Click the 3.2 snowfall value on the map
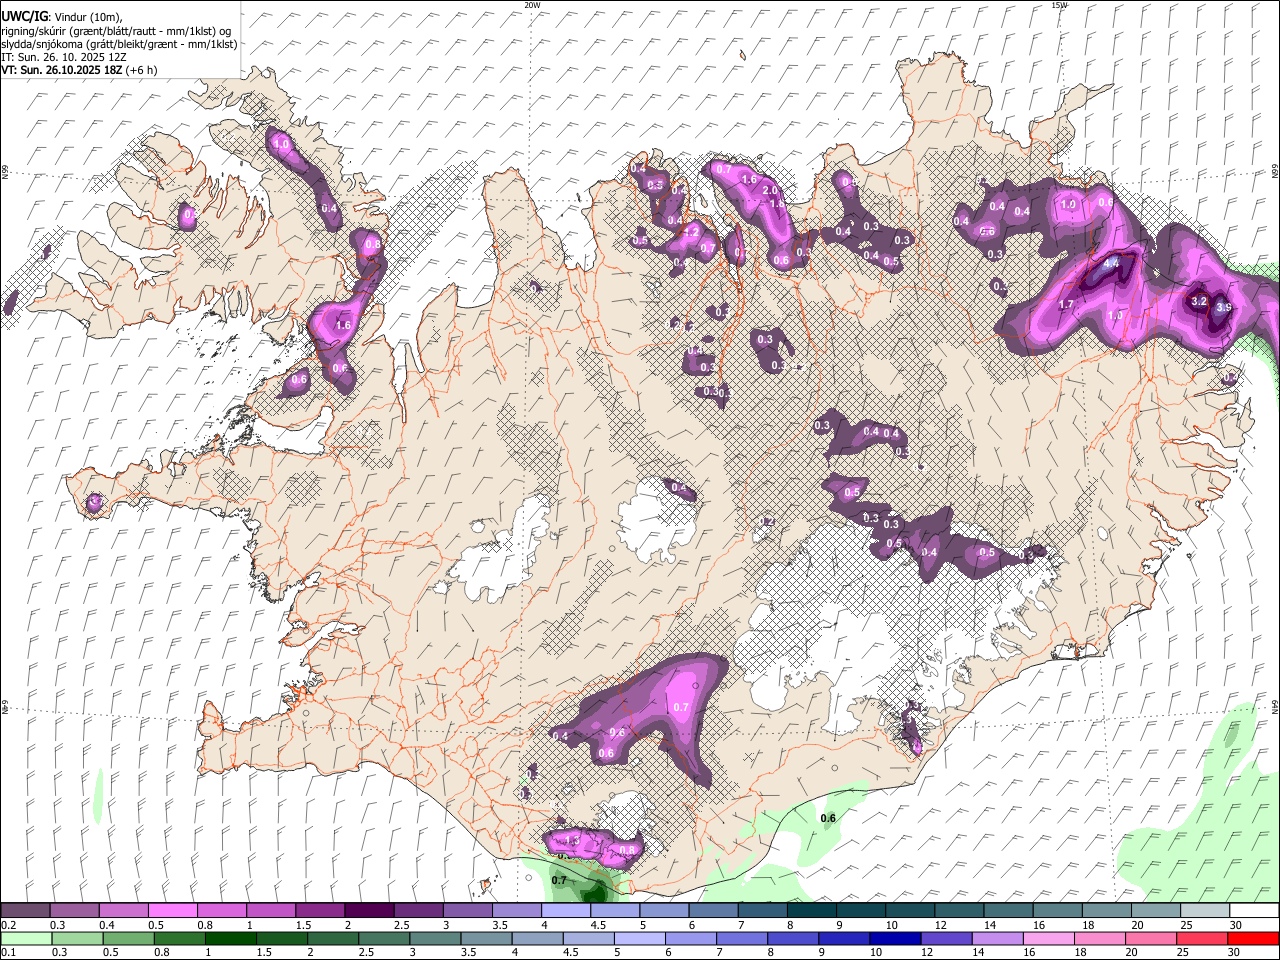Viewport: 1280px width, 960px height. (x=1201, y=301)
